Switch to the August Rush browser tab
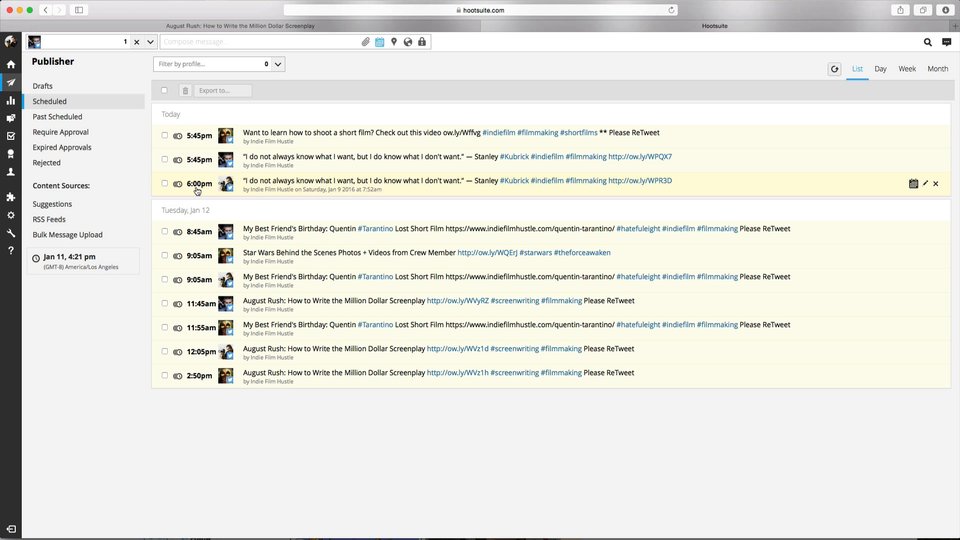Screen dimensions: 960x540 coord(240,26)
